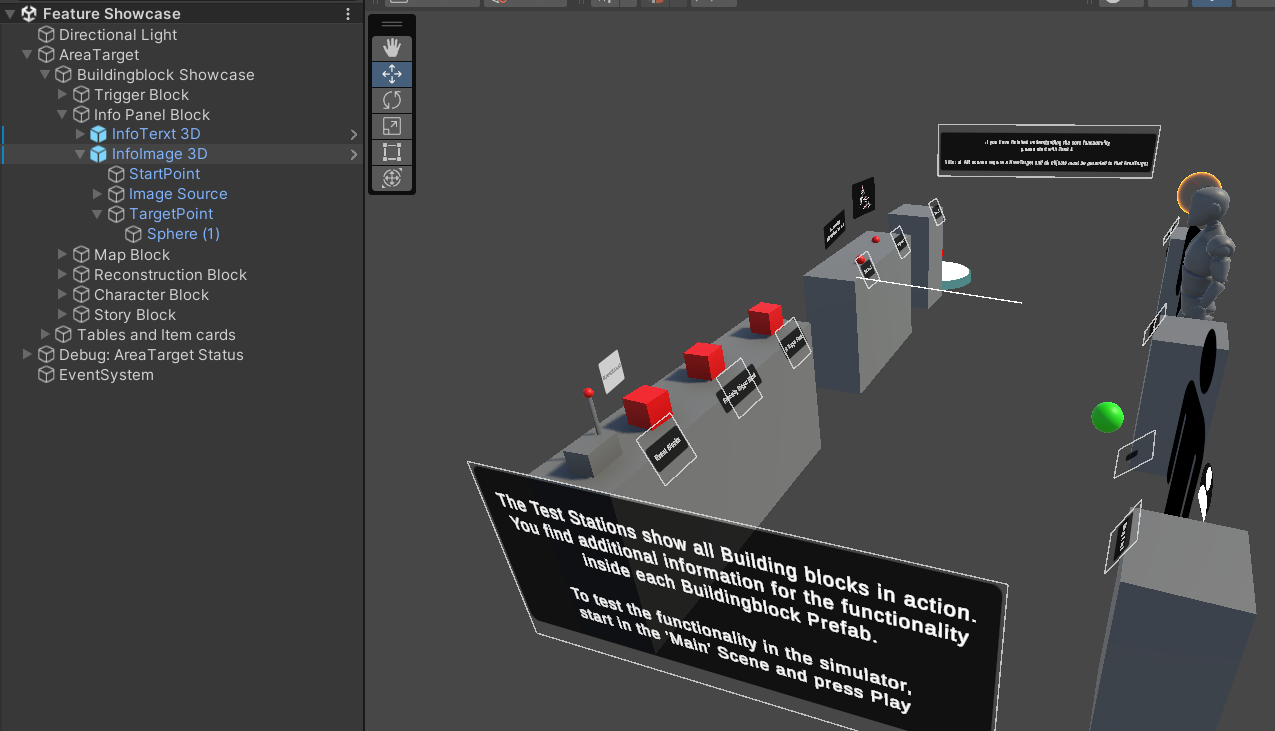The height and width of the screenshot is (731, 1275).
Task: Collapse the AreaTarget object
Action: (28, 55)
